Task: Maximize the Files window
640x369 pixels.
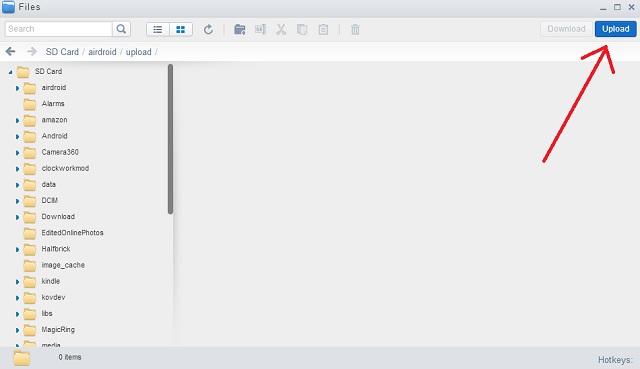Action: point(617,7)
